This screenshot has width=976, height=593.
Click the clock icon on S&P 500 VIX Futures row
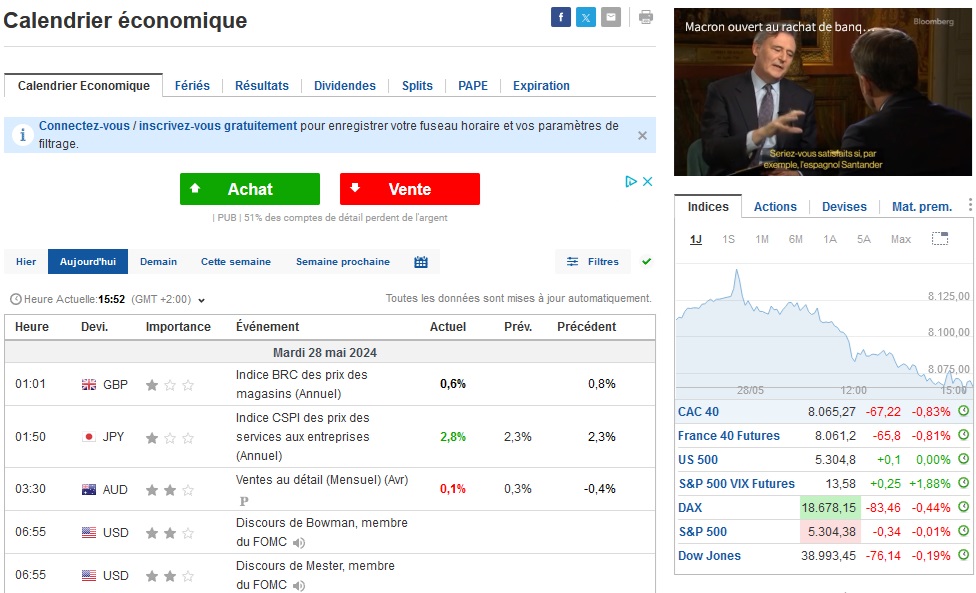(x=964, y=483)
